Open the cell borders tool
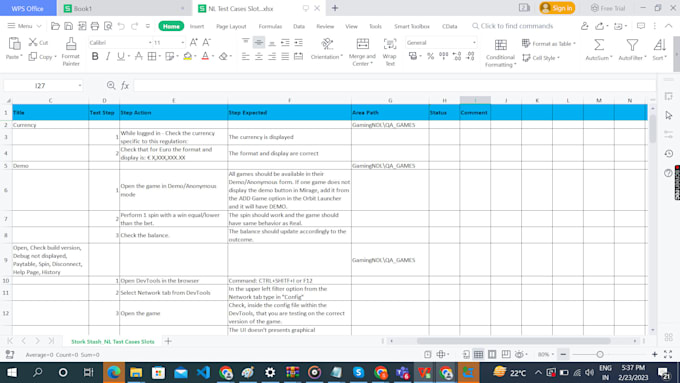The width and height of the screenshot is (680, 383). pos(152,56)
